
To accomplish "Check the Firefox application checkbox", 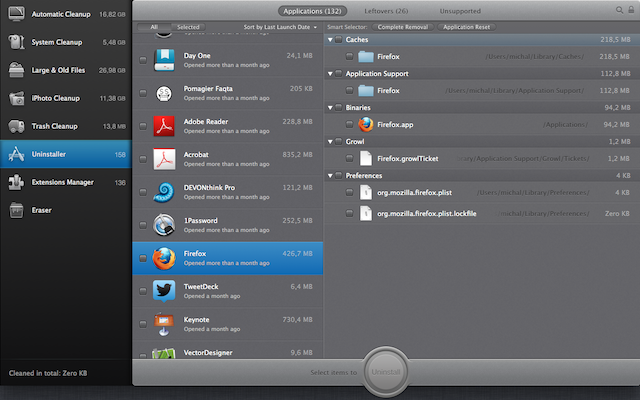I will tap(143, 258).
